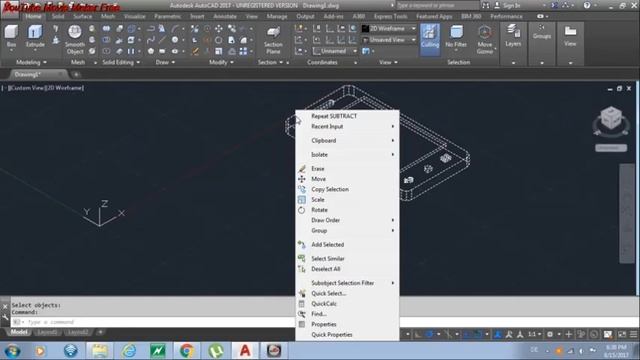Select the Arc draw tool

(x=175, y=29)
